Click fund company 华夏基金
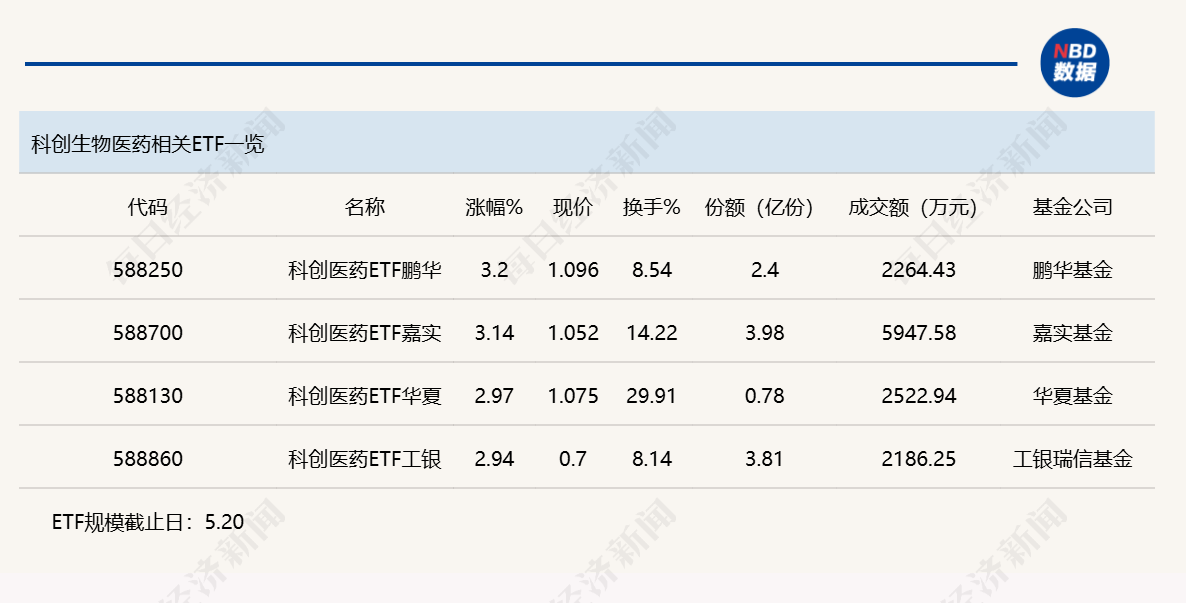 click(1073, 396)
